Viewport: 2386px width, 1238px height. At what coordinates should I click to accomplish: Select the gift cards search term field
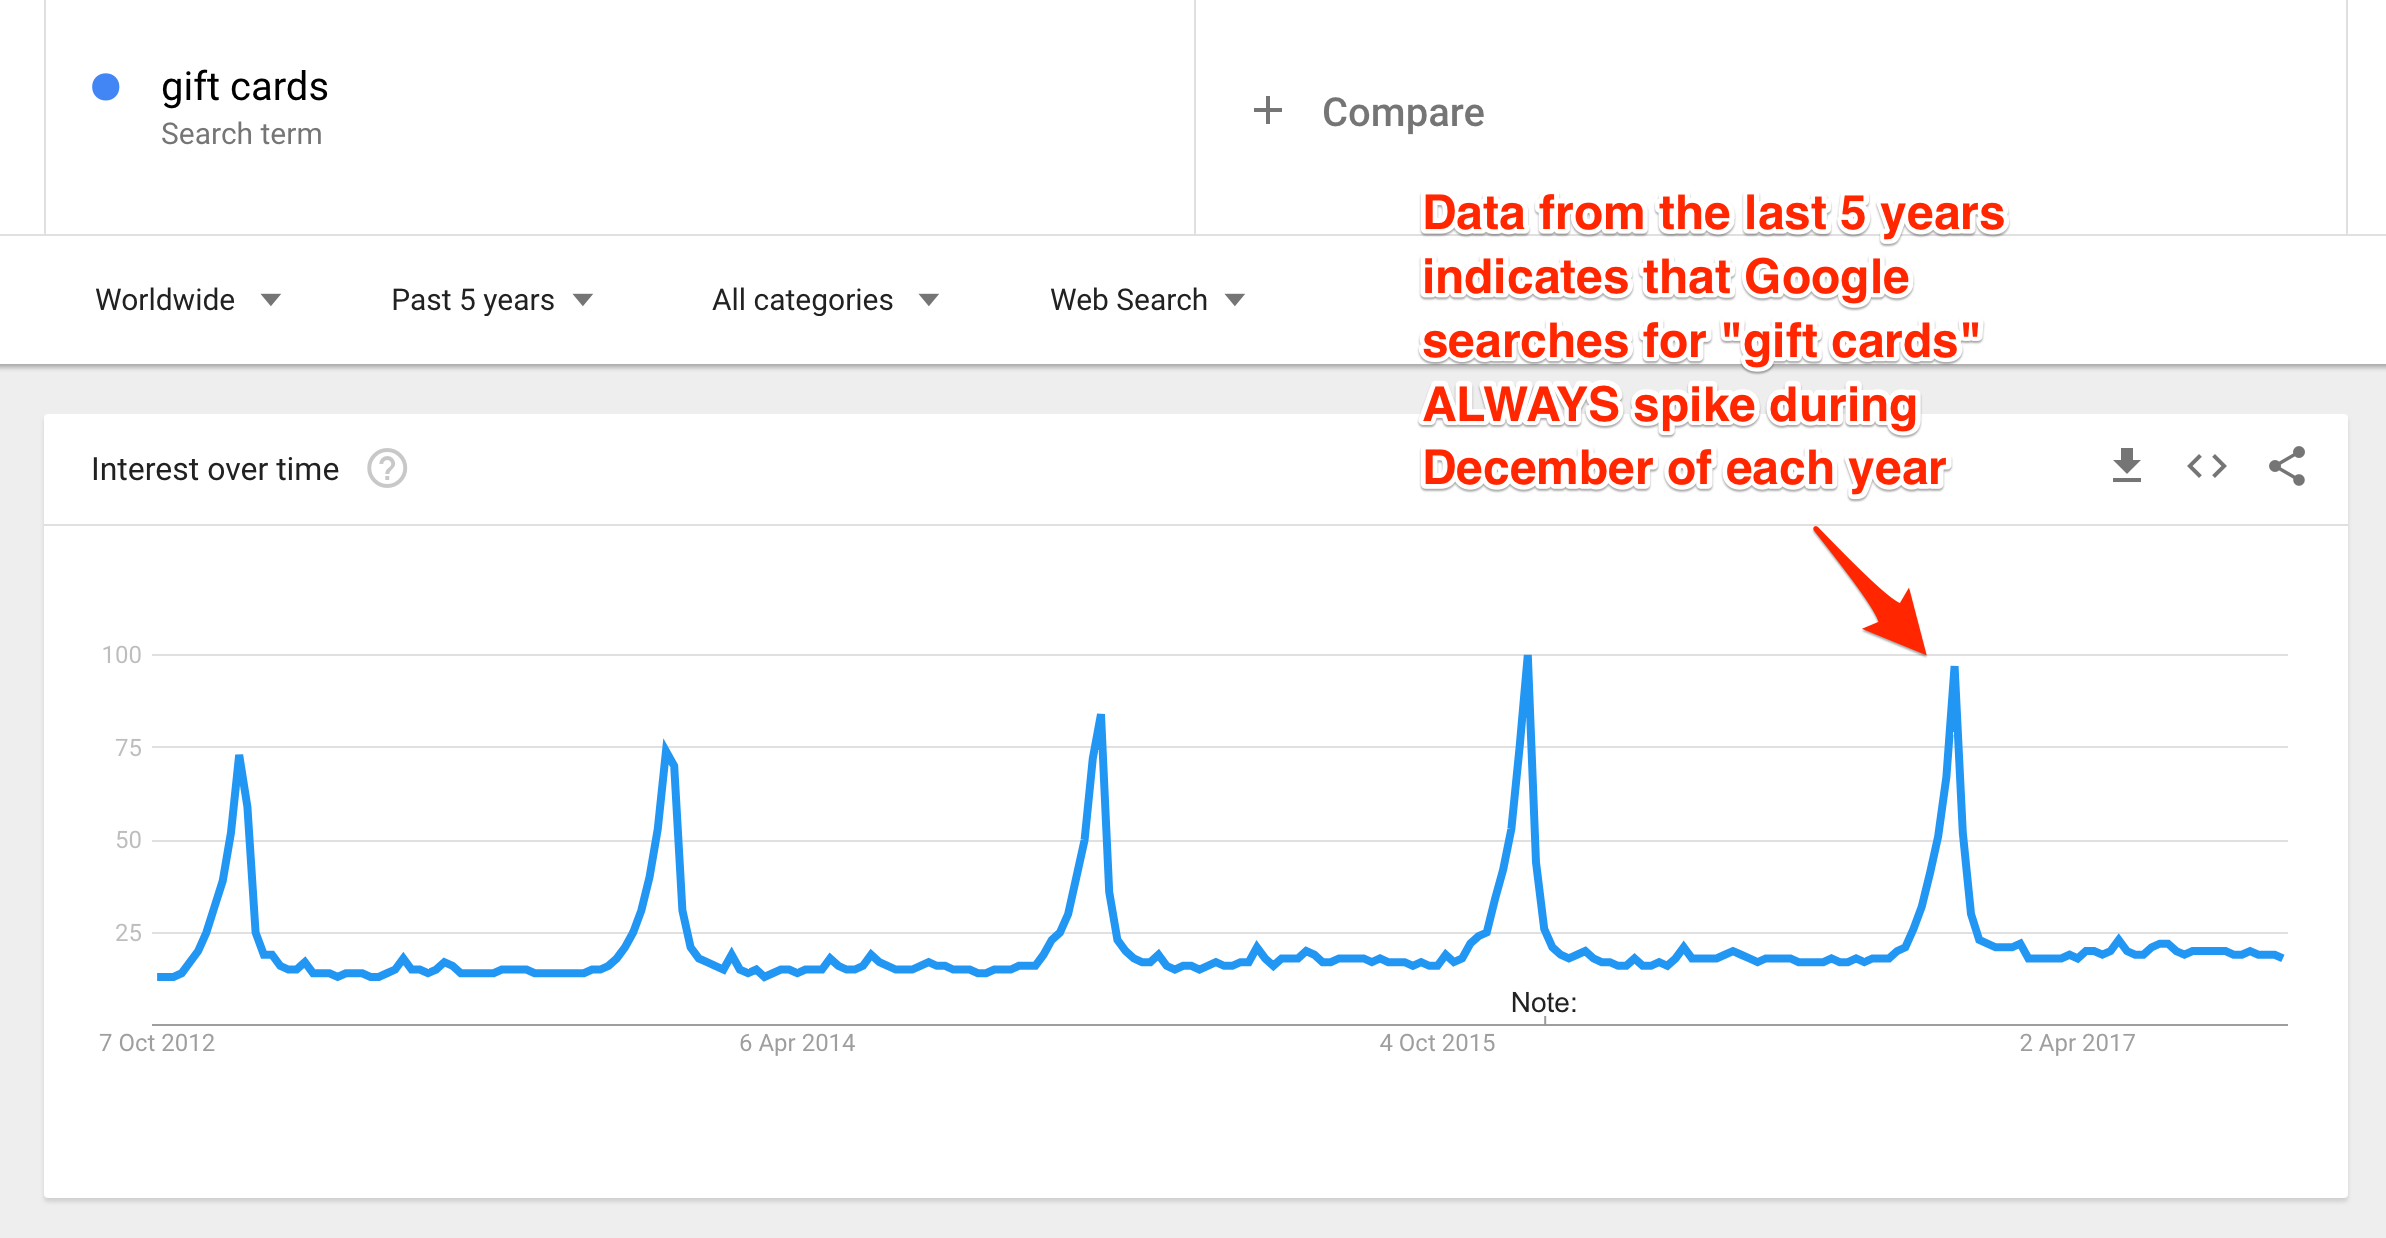[x=245, y=88]
